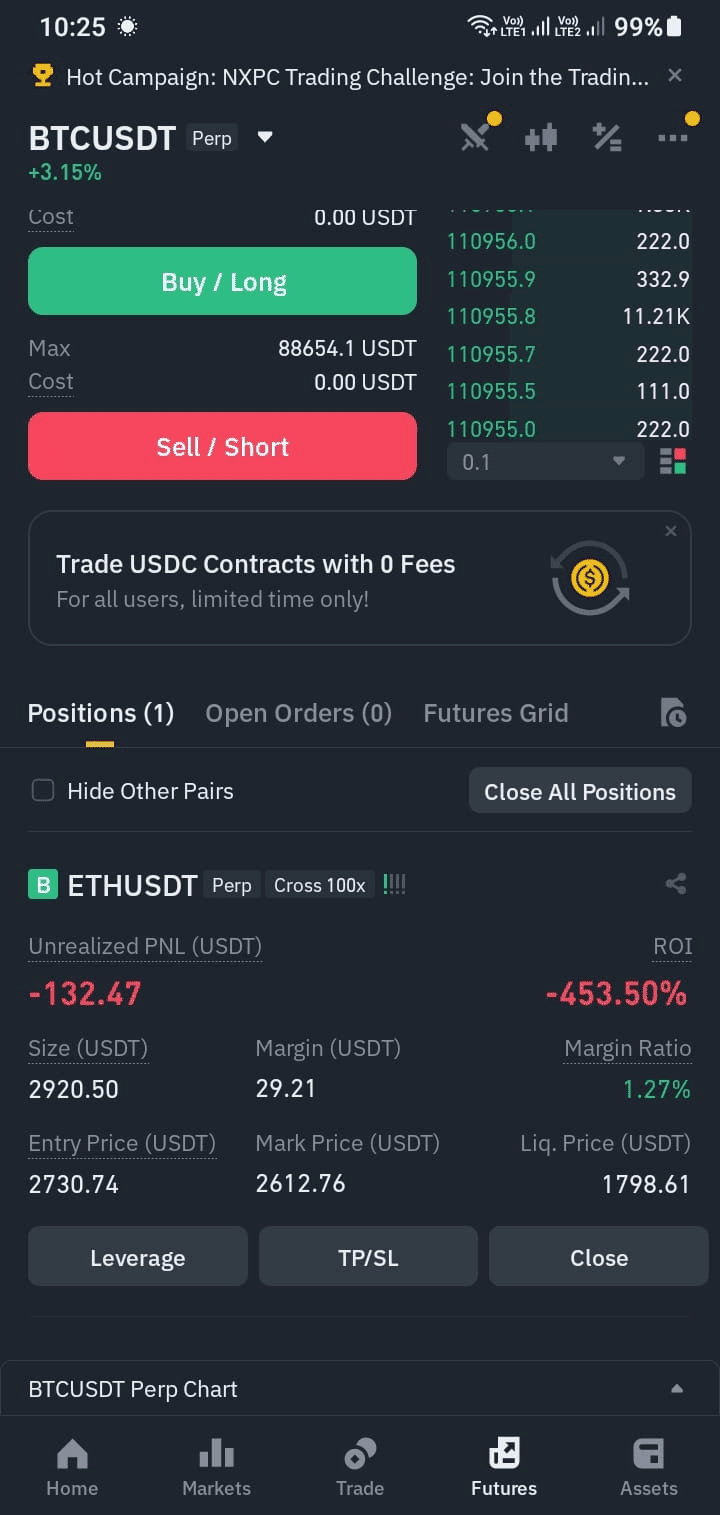Expand the BTCUSDT pair selector arrow
Viewport: 720px width, 1515px height.
(265, 137)
